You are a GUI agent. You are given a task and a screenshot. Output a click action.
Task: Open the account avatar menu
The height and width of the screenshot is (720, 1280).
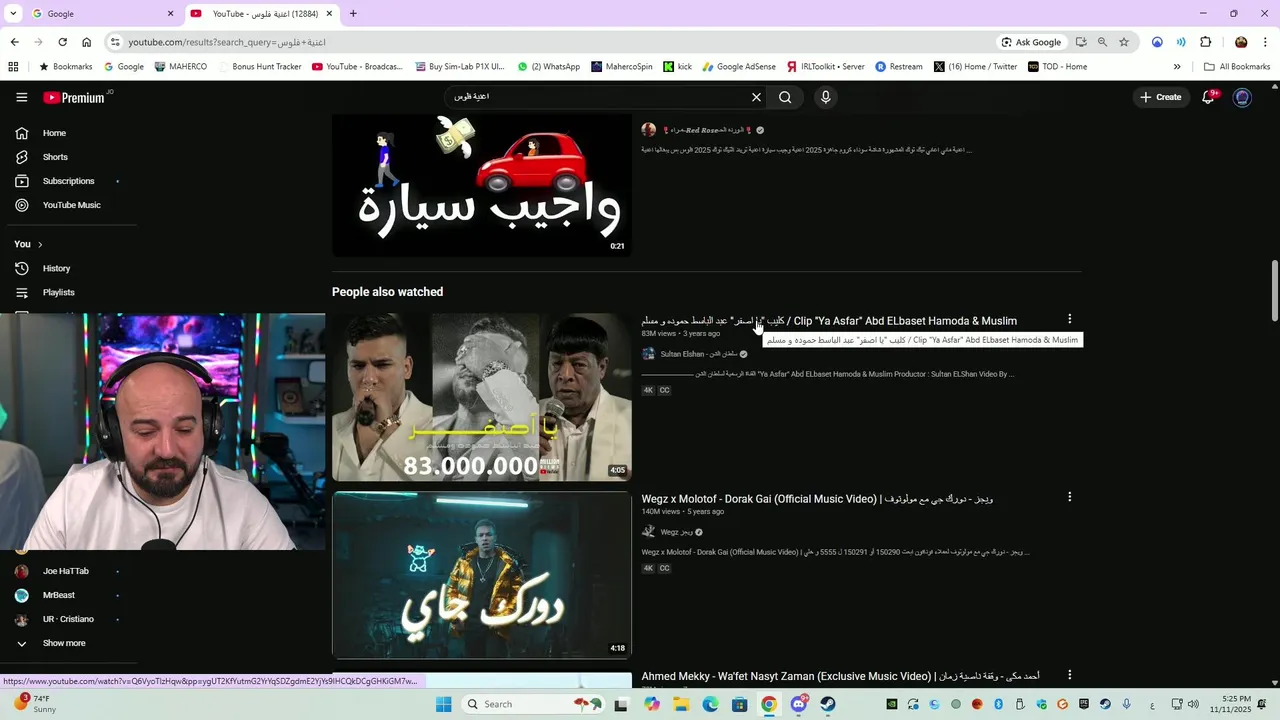1242,97
